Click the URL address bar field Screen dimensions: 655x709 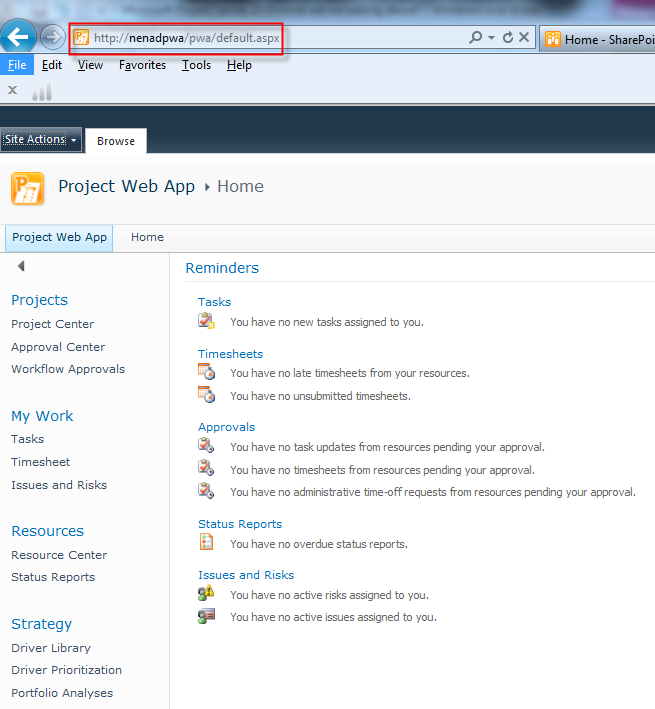(x=270, y=38)
